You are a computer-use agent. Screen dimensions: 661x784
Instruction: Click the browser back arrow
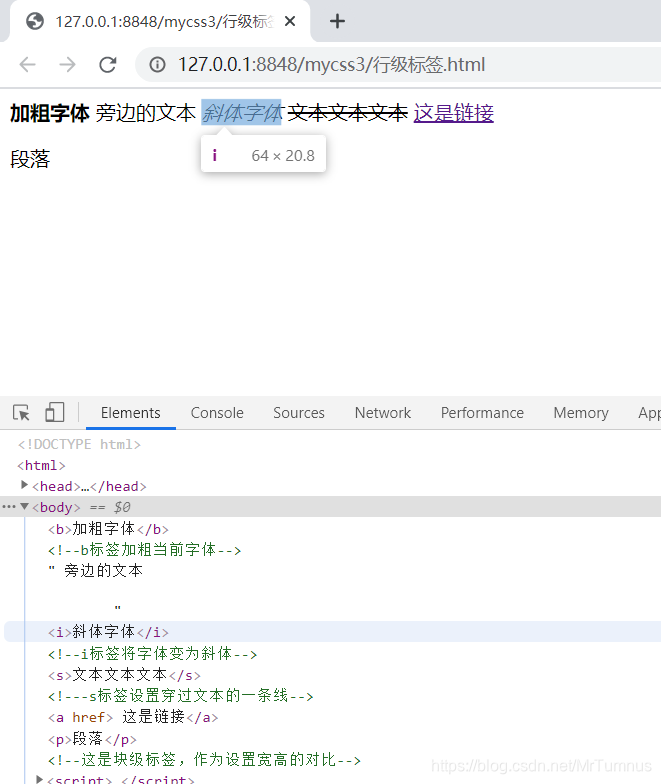[28, 64]
